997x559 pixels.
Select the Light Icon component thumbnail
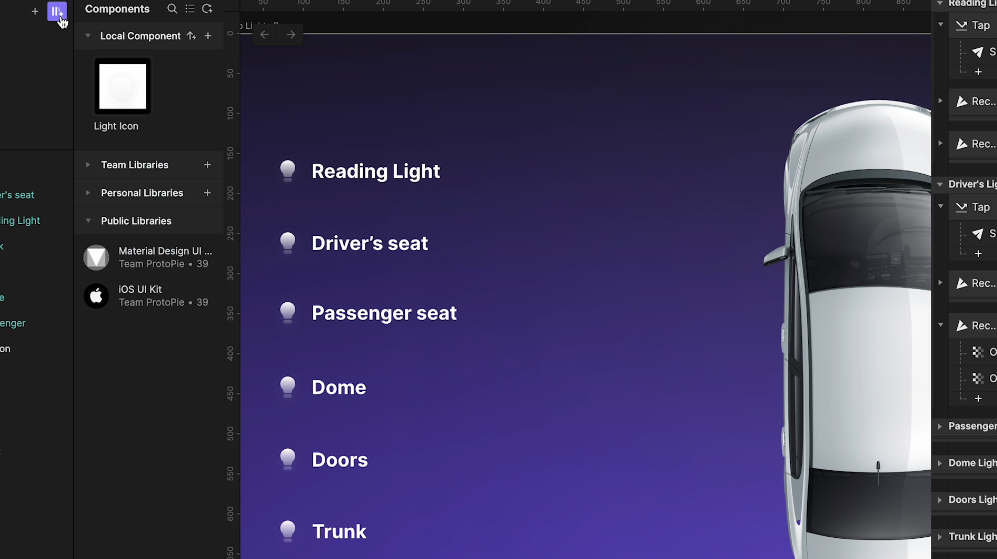click(x=122, y=87)
